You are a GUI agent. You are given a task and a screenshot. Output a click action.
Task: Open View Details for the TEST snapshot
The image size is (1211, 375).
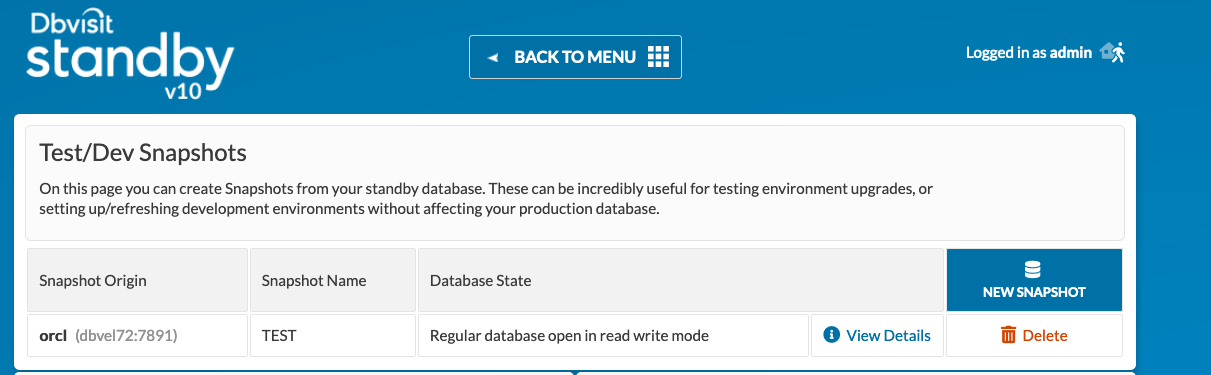pos(877,335)
